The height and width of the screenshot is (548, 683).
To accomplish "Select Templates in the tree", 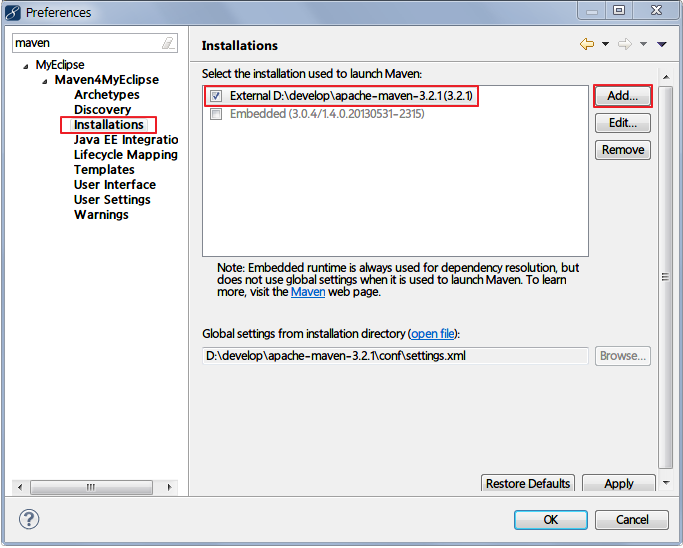I will coord(104,169).
